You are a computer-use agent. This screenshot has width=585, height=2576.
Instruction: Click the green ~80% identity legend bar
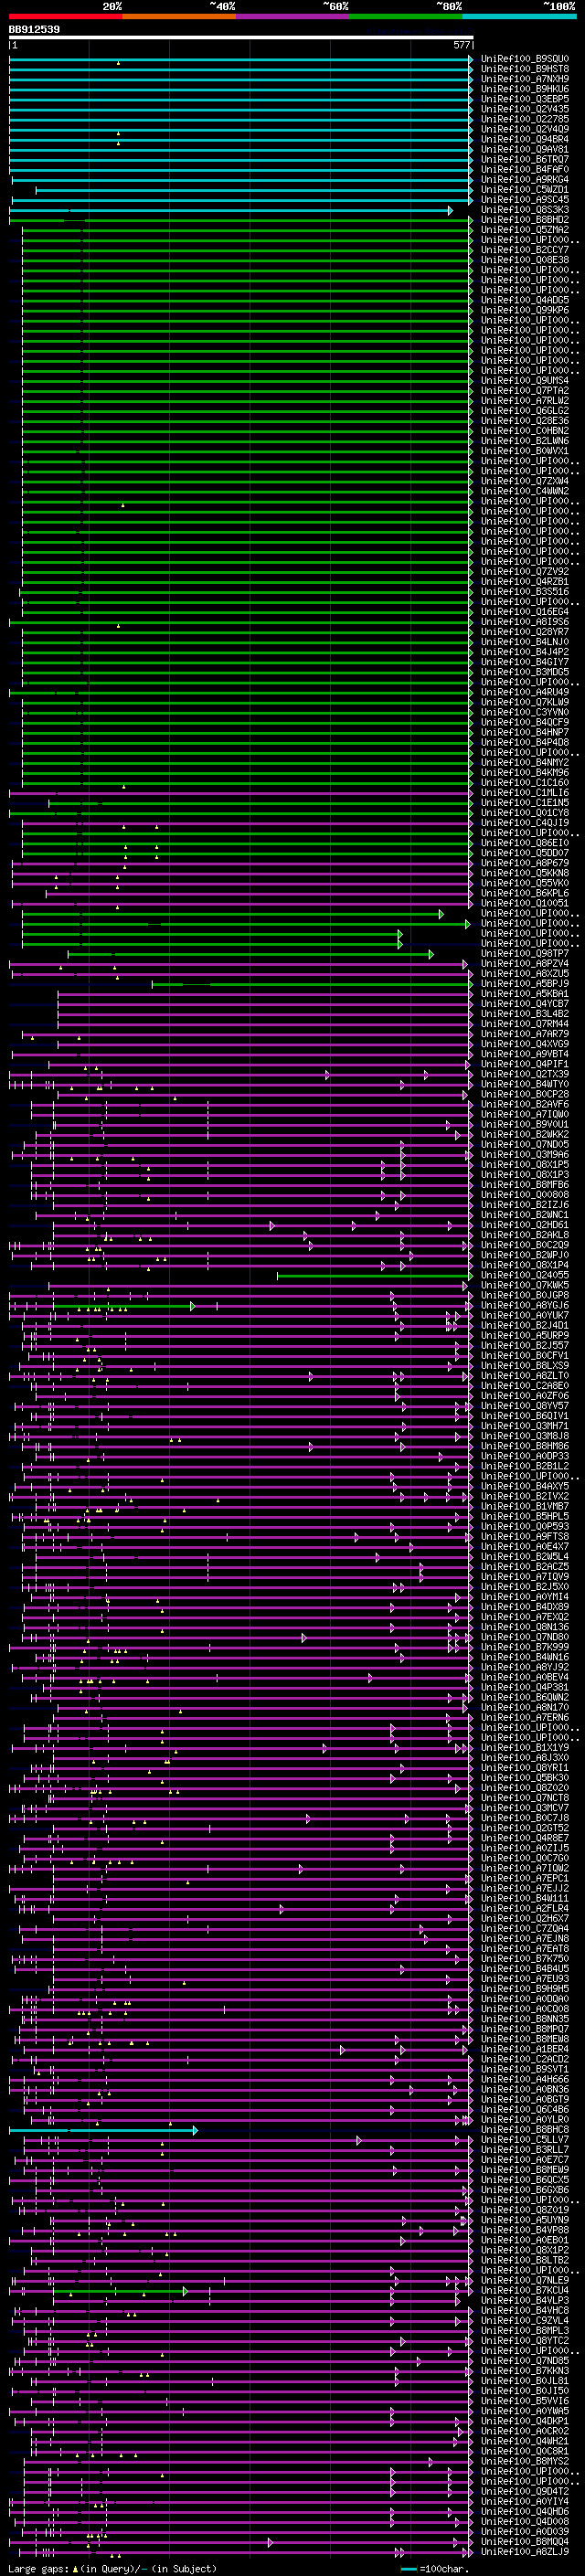pyautogui.click(x=406, y=16)
